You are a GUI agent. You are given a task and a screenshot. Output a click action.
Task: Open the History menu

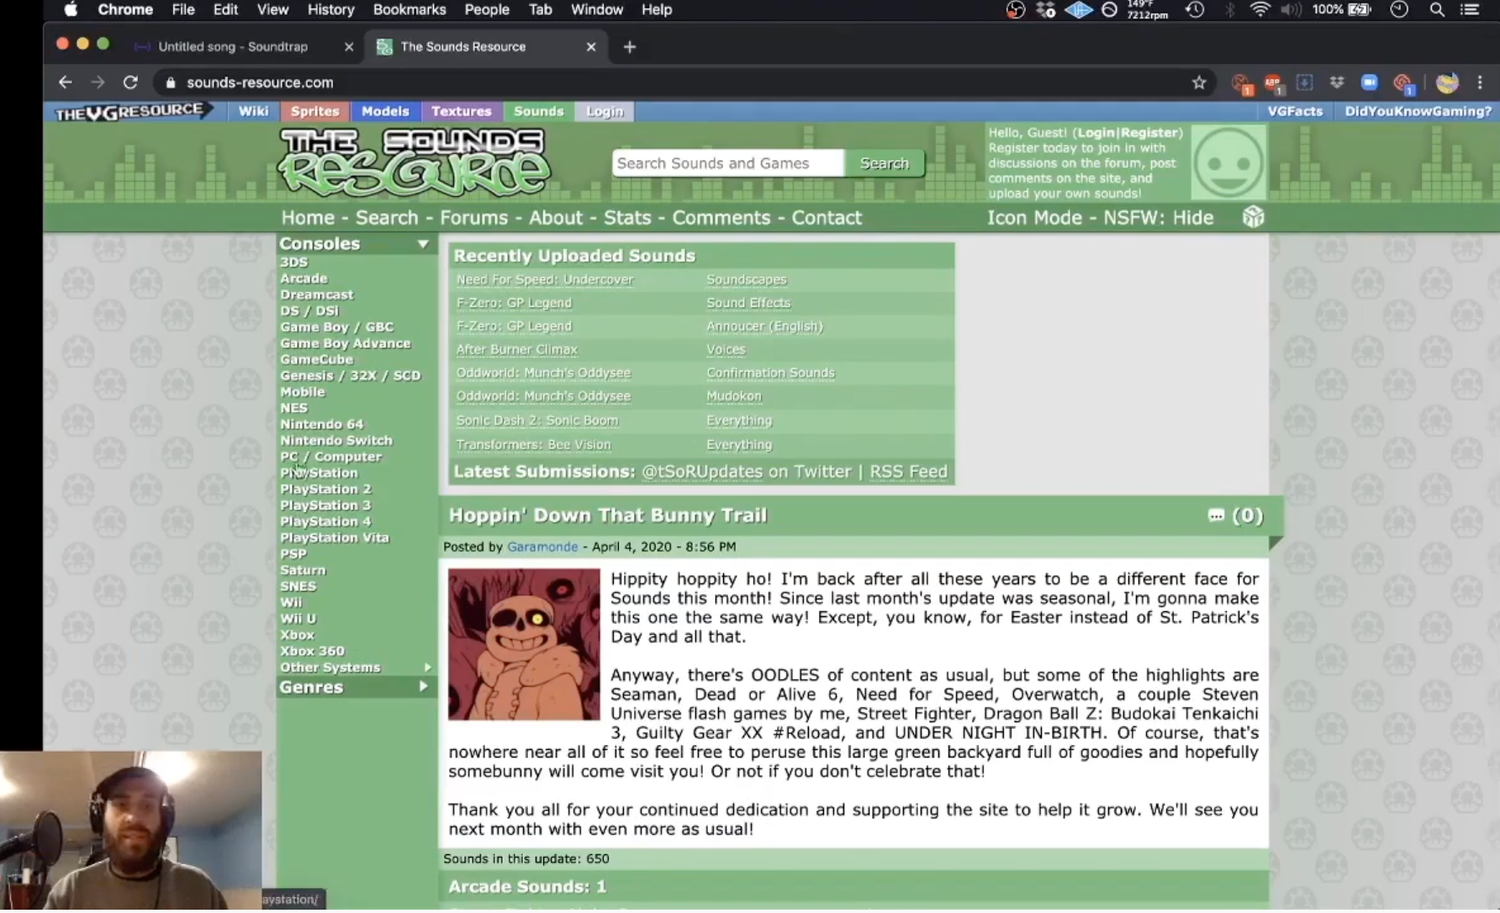(331, 9)
